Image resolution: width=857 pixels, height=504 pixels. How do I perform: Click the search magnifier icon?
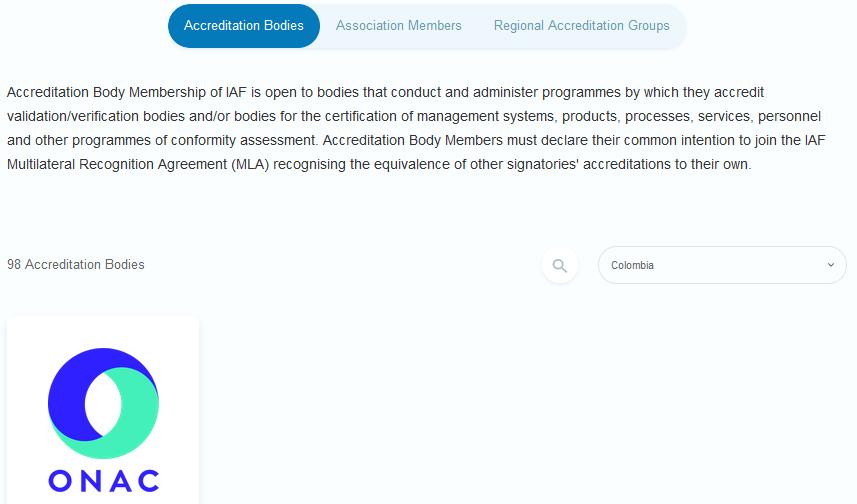click(x=560, y=265)
